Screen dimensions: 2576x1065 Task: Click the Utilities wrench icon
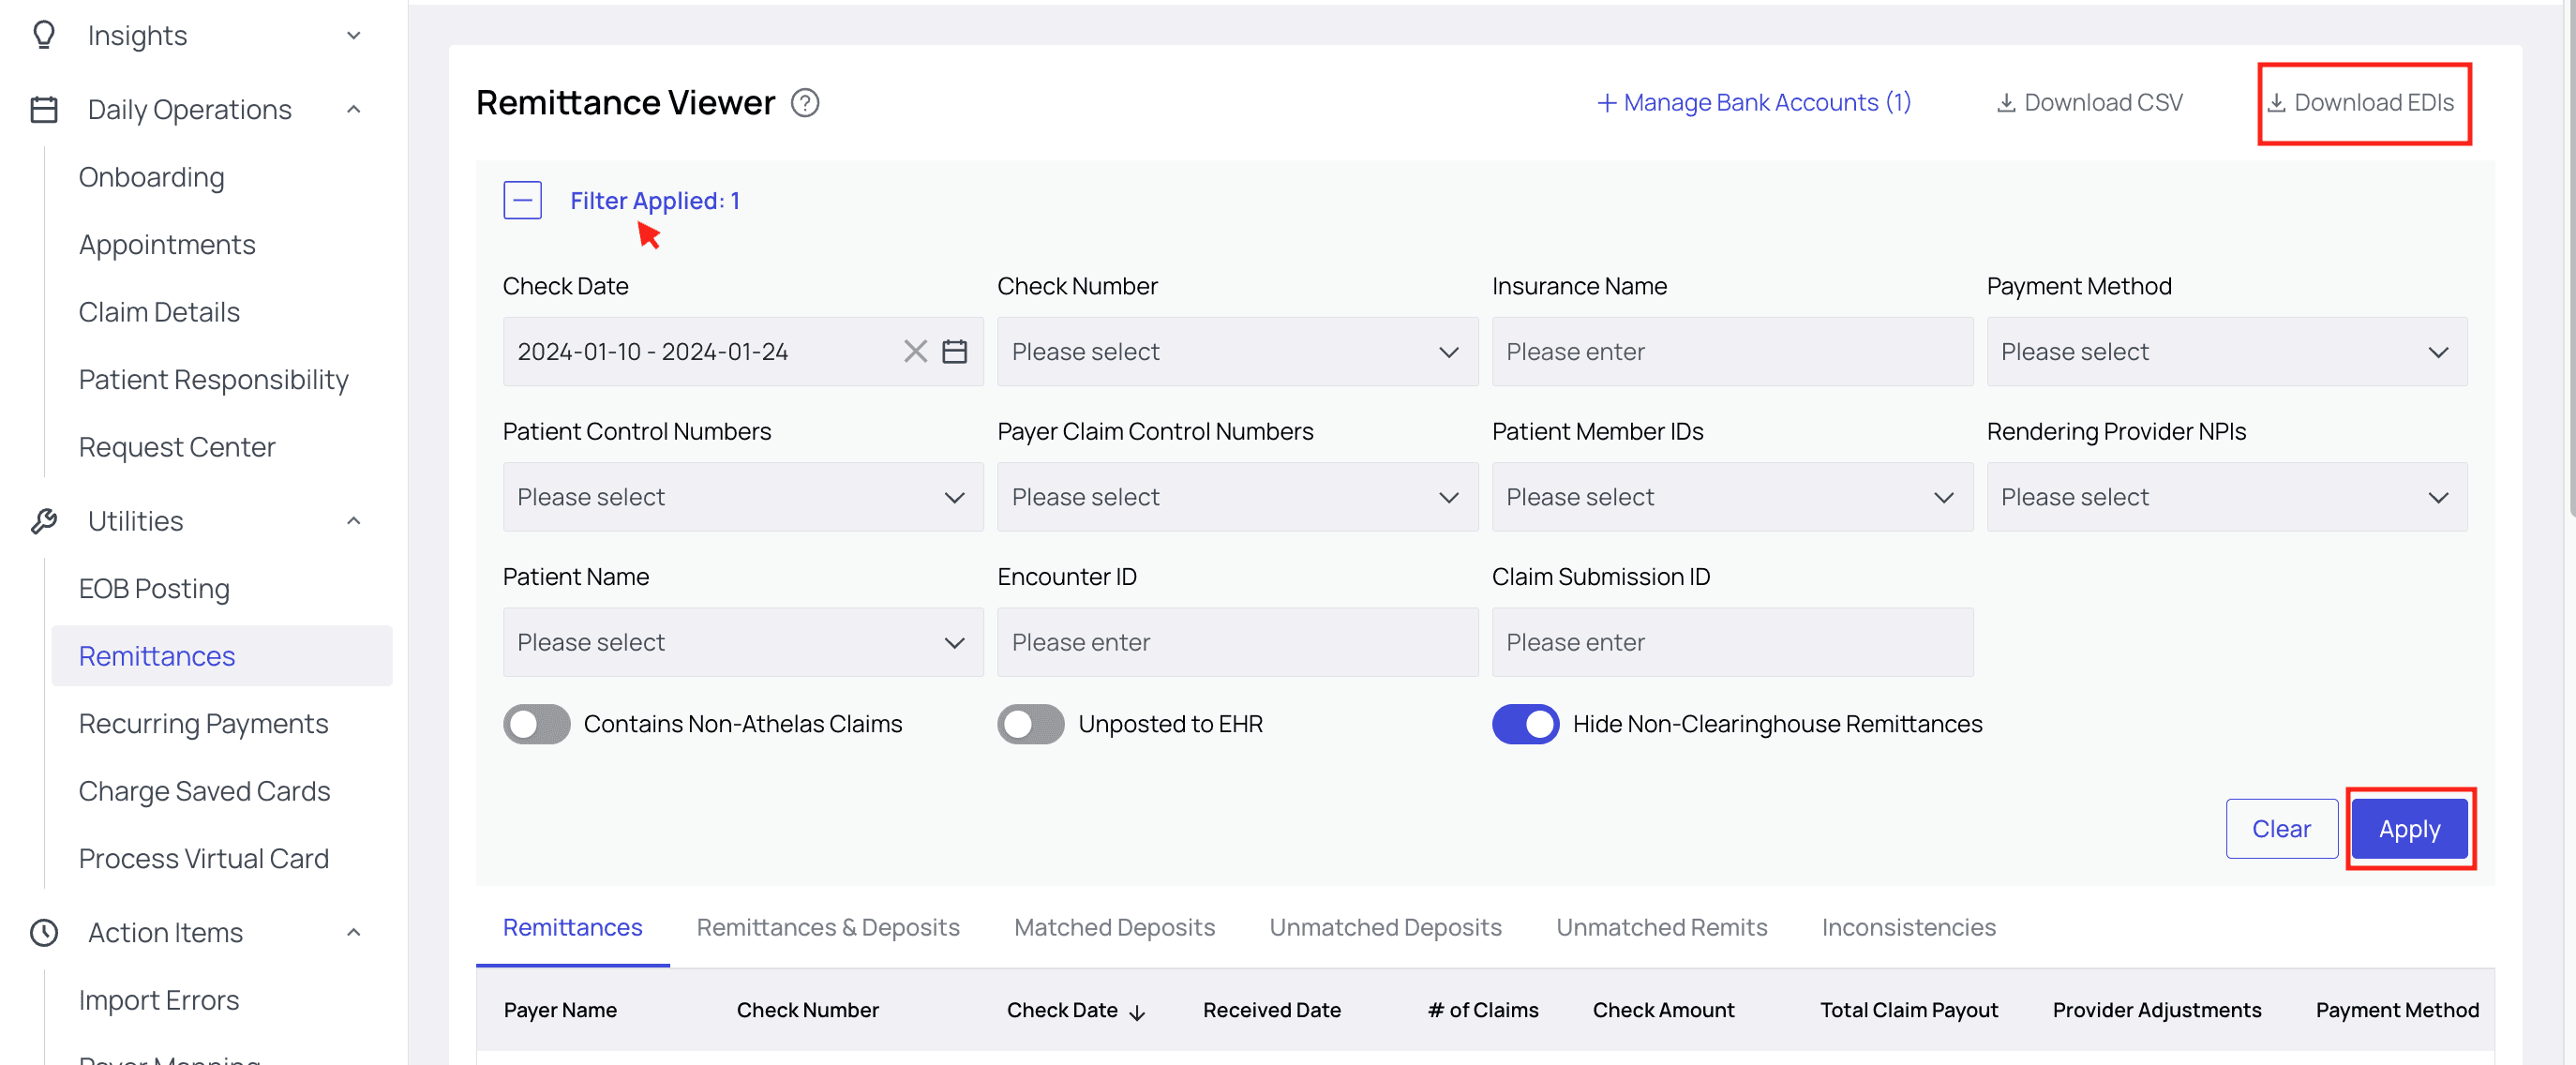pyautogui.click(x=44, y=521)
